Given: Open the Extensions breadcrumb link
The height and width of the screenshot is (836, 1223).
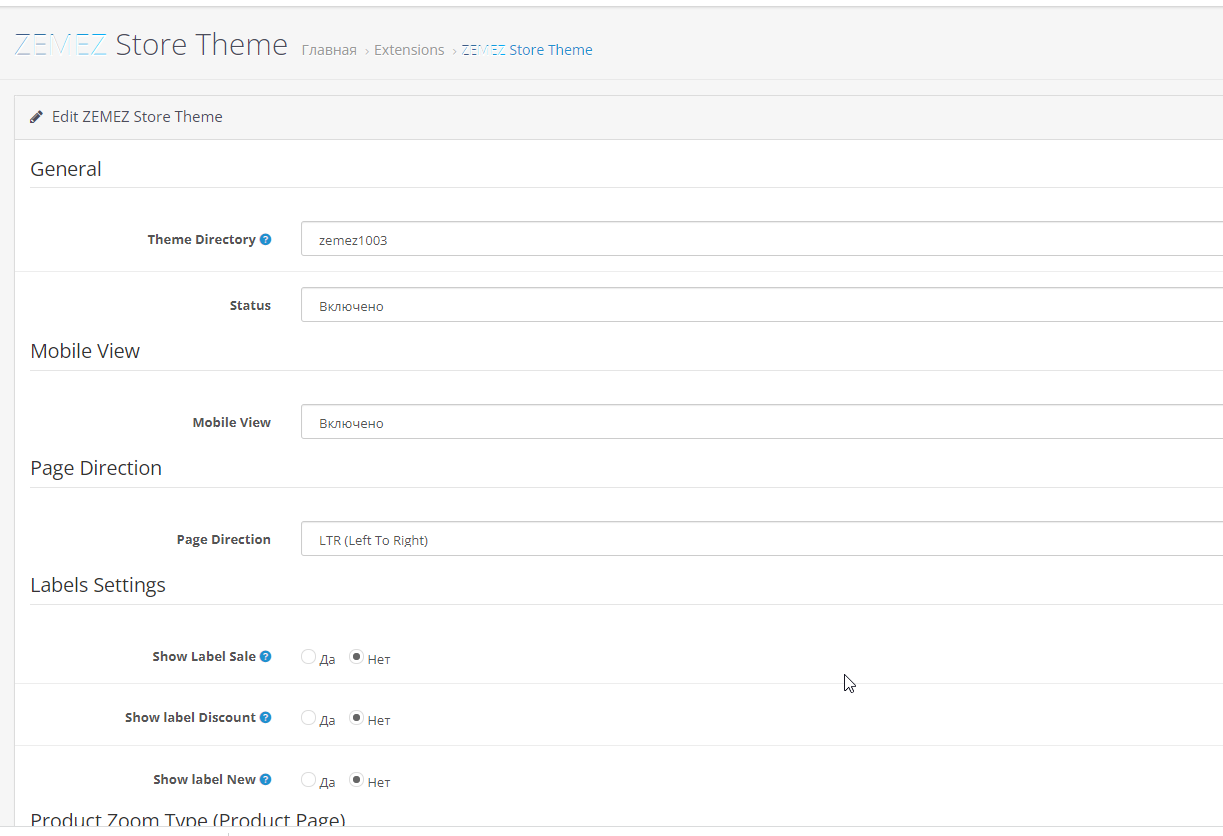Looking at the screenshot, I should (x=409, y=50).
